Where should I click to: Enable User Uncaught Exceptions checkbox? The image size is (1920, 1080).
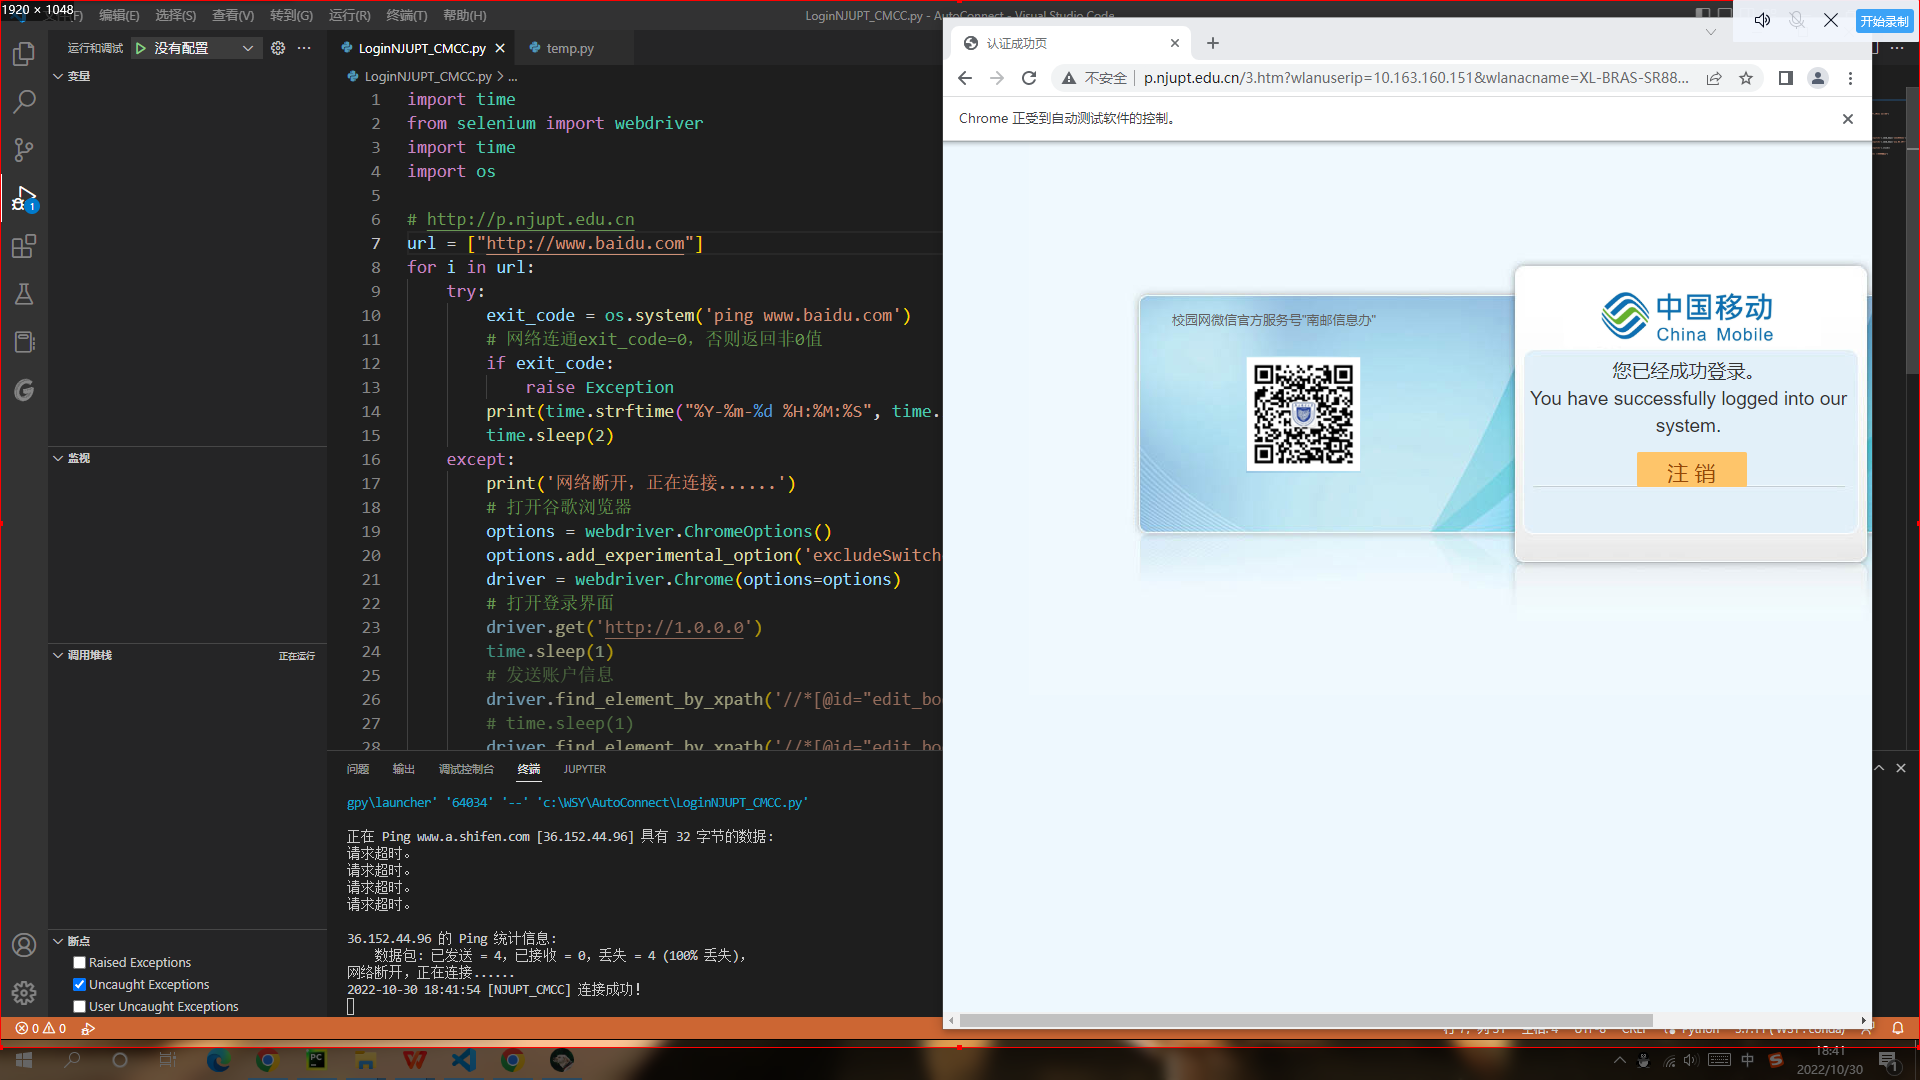coord(80,1007)
